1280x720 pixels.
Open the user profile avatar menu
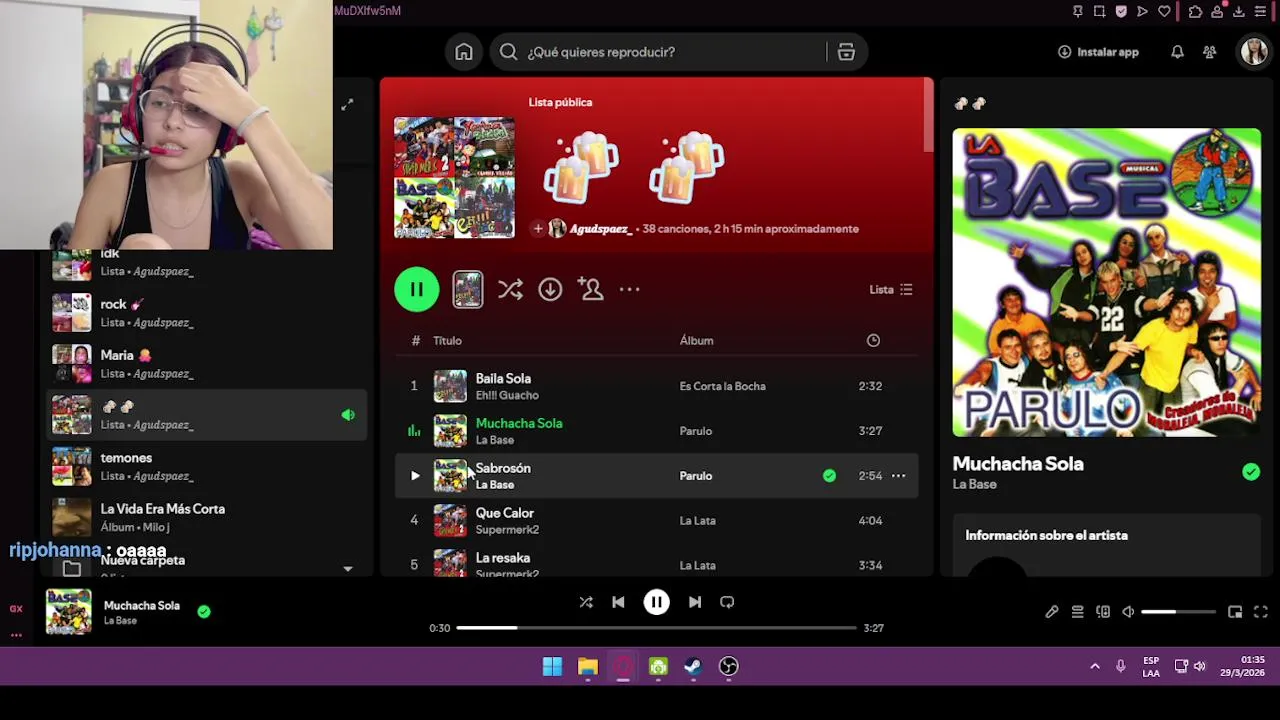pyautogui.click(x=1254, y=52)
